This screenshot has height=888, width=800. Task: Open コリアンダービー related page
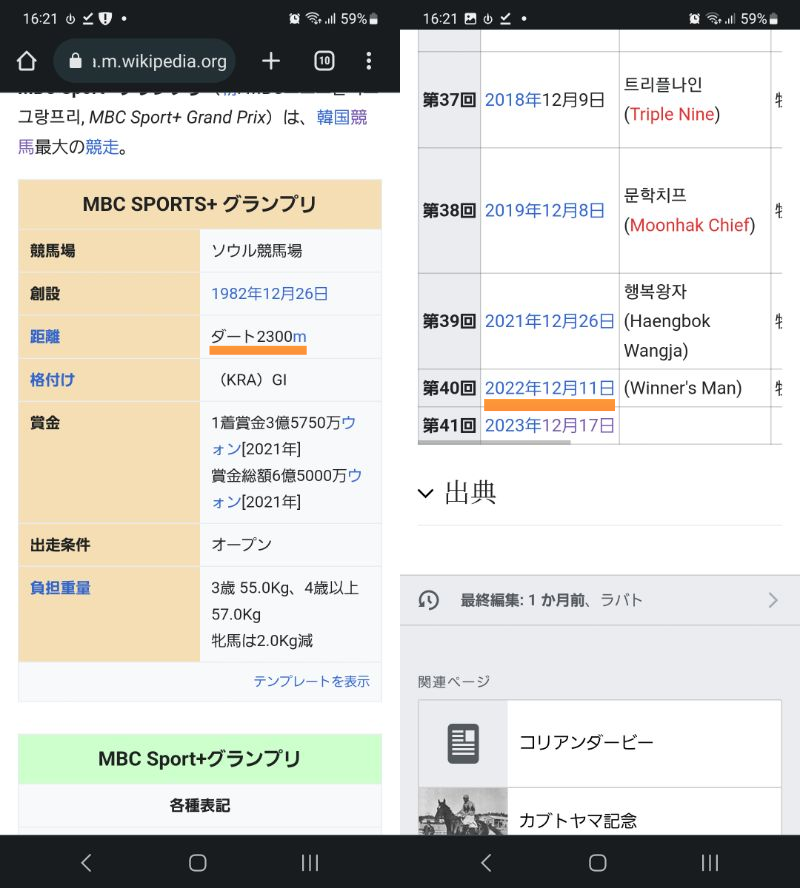coord(600,744)
